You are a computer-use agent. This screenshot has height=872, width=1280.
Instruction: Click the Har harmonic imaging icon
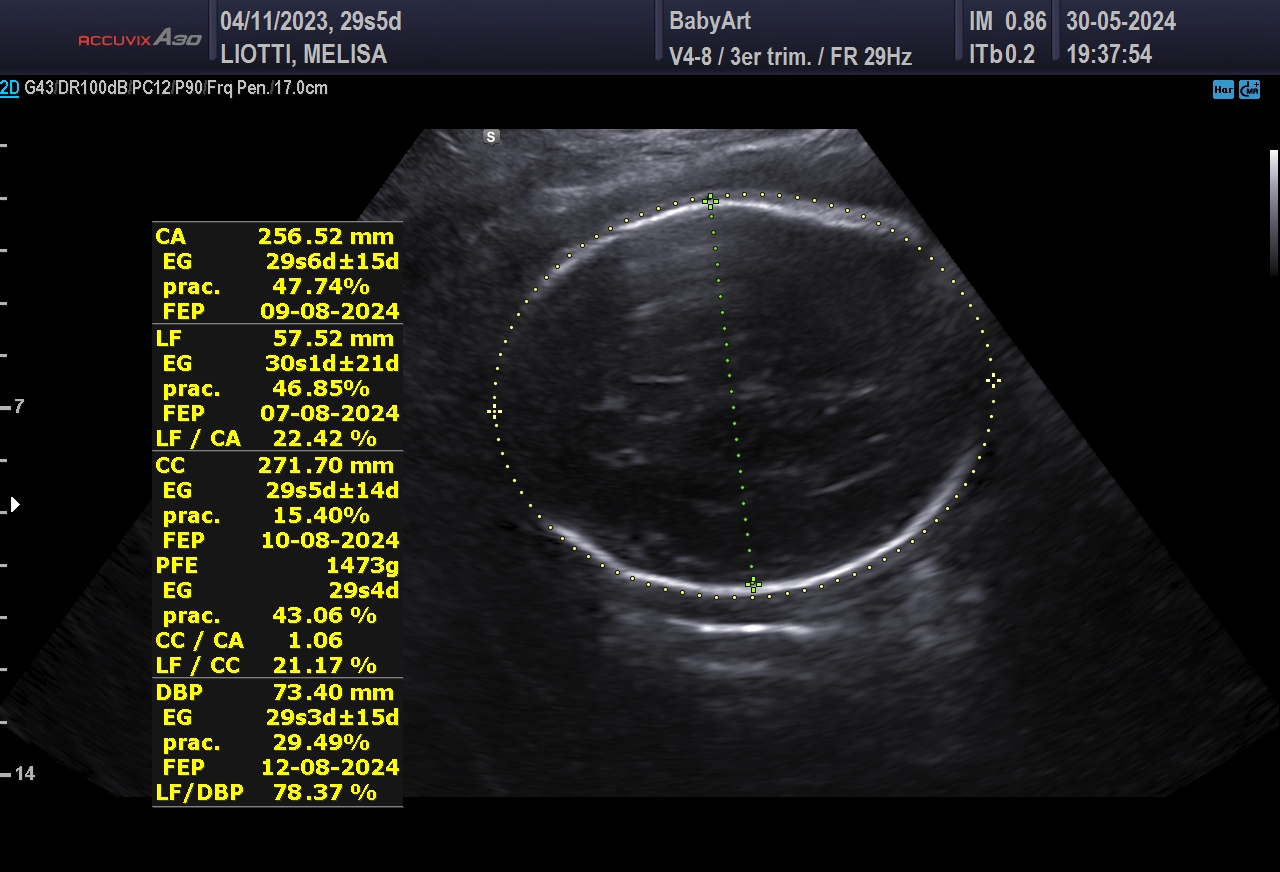coord(1223,90)
